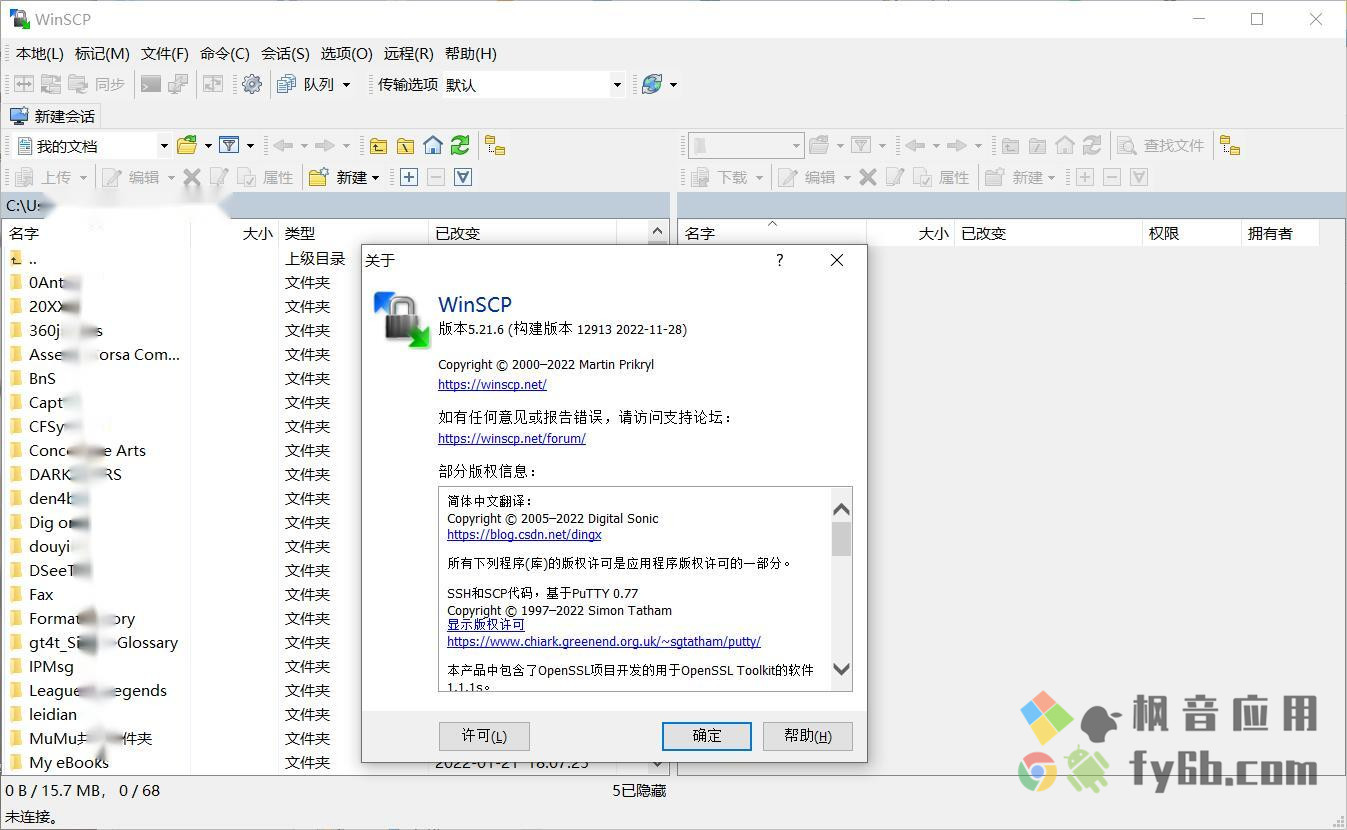Open the 标记(M) menu
Image resolution: width=1347 pixels, height=830 pixels.
[x=102, y=54]
